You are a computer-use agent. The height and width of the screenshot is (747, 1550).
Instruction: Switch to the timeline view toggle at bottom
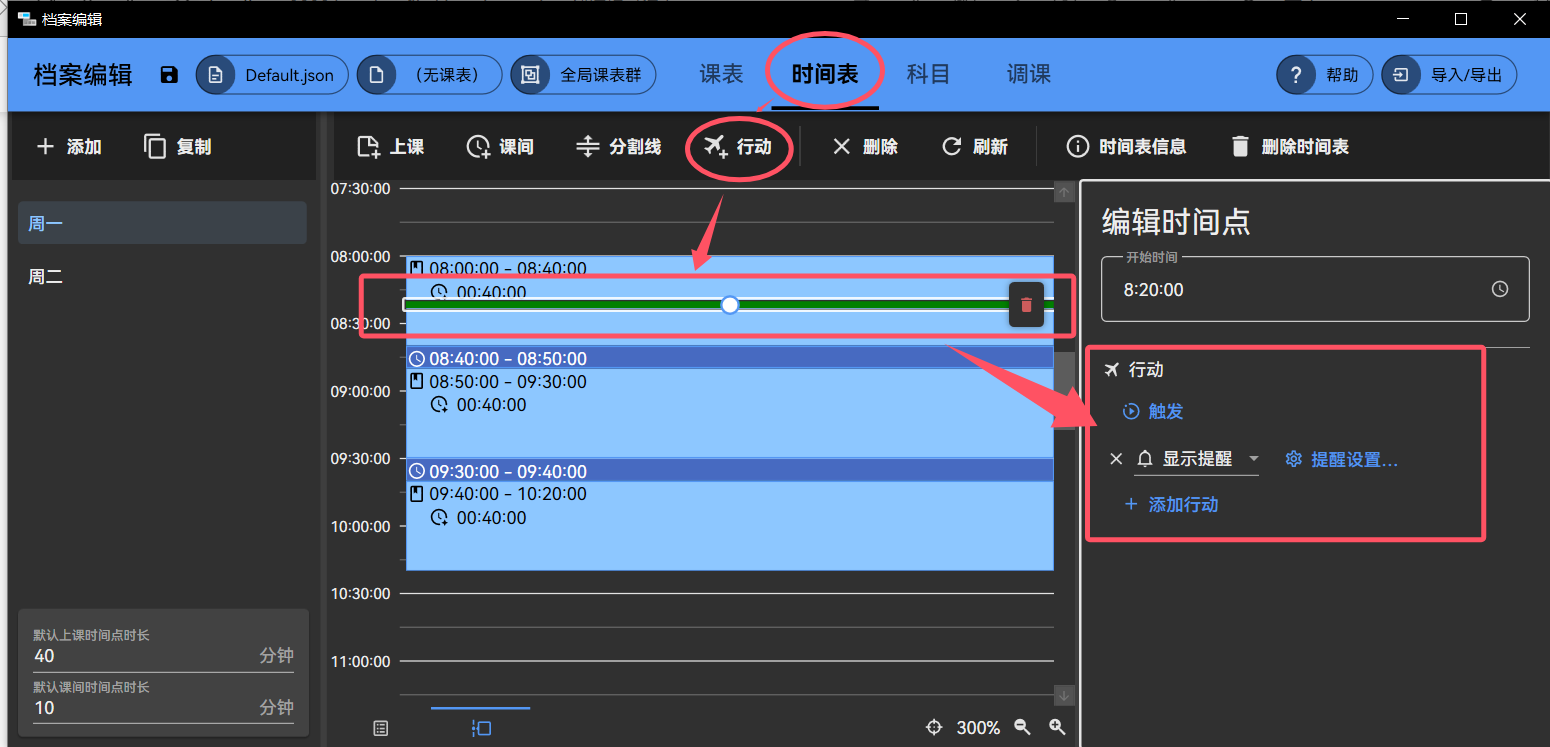(x=480, y=728)
